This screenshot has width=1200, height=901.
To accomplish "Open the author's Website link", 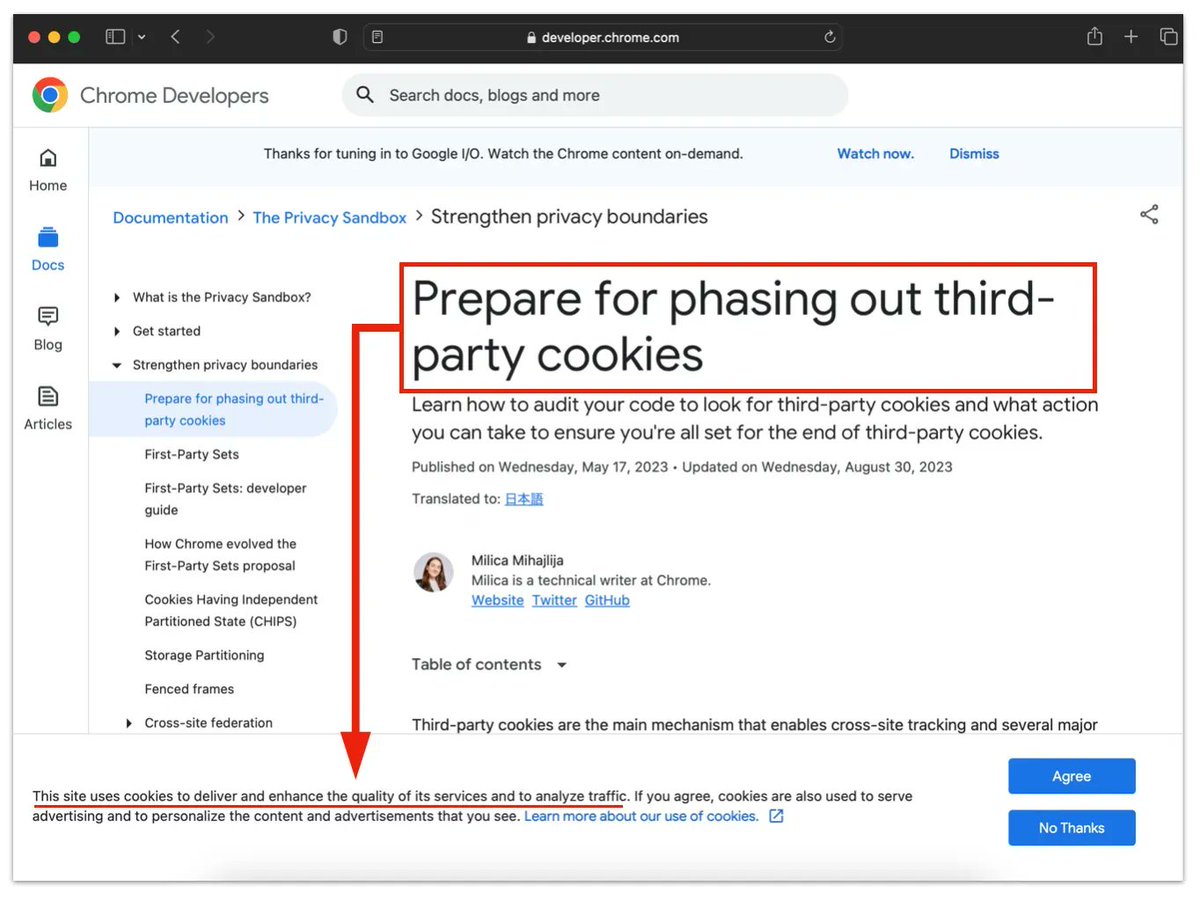I will pos(498,600).
